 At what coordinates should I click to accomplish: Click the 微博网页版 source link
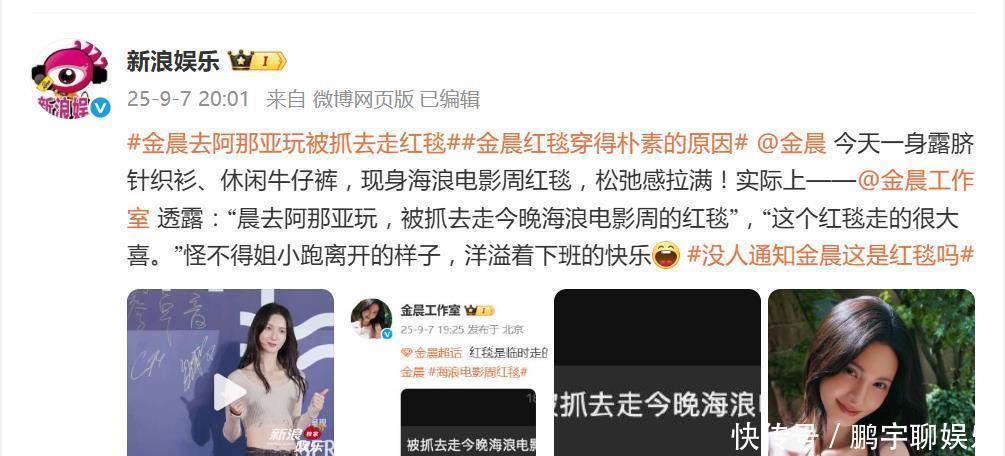click(x=363, y=99)
